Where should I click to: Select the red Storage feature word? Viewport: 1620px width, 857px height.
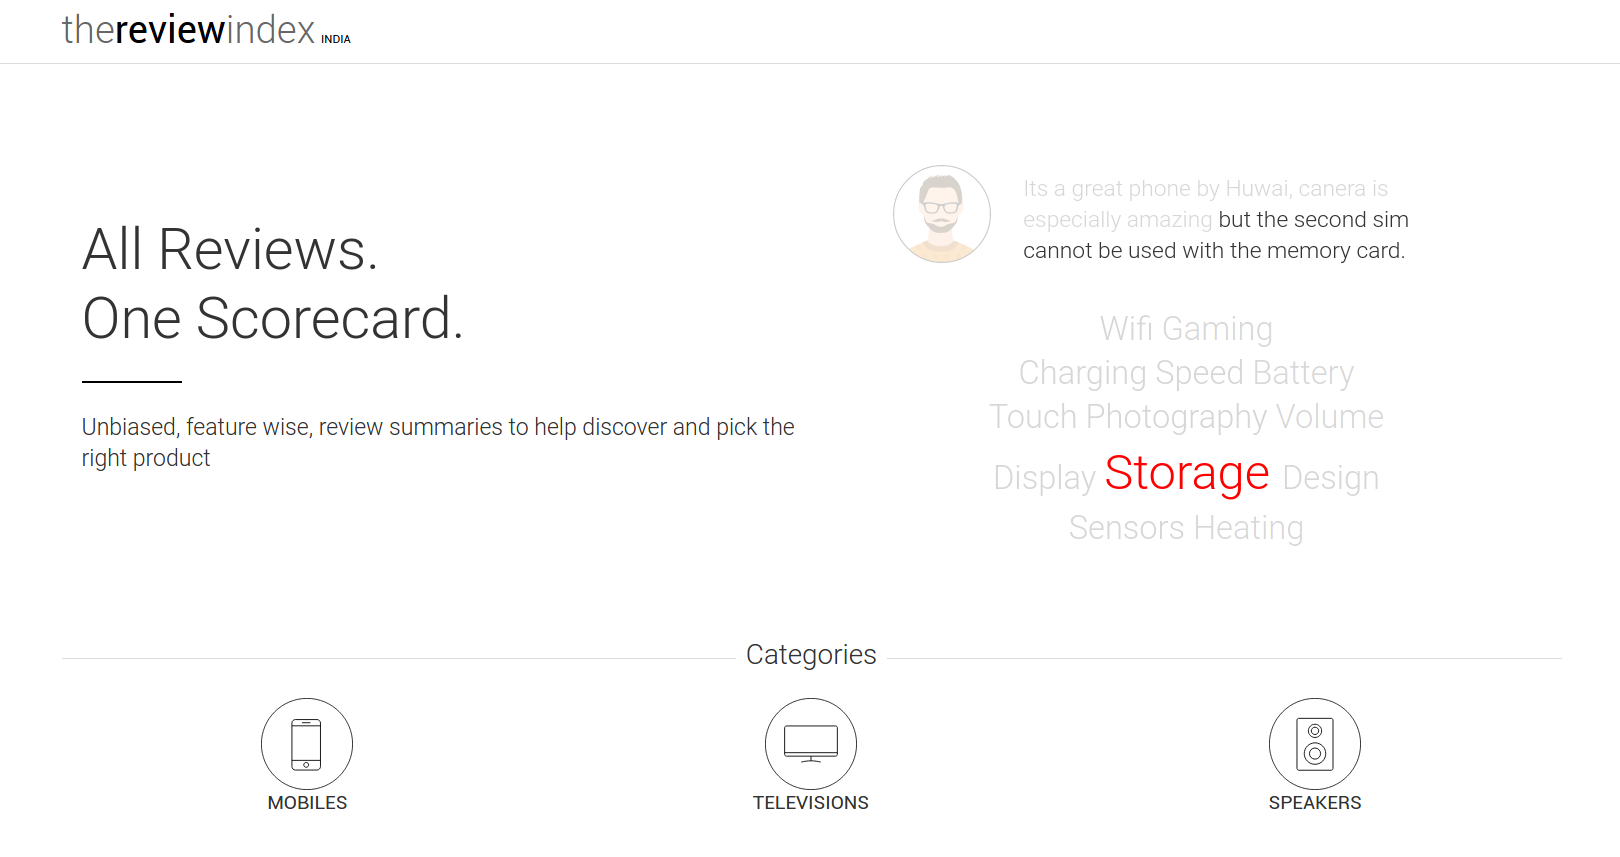pos(1187,473)
